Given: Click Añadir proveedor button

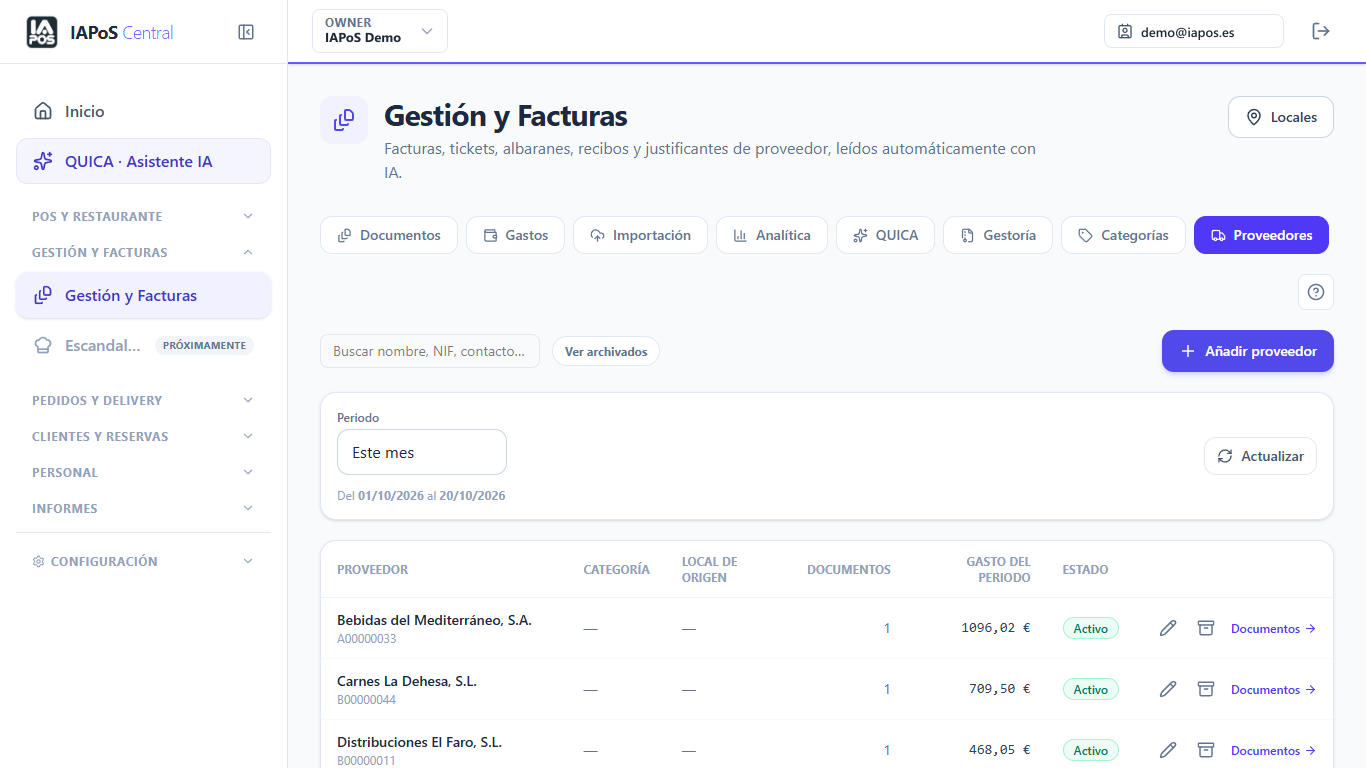Looking at the screenshot, I should [x=1248, y=351].
